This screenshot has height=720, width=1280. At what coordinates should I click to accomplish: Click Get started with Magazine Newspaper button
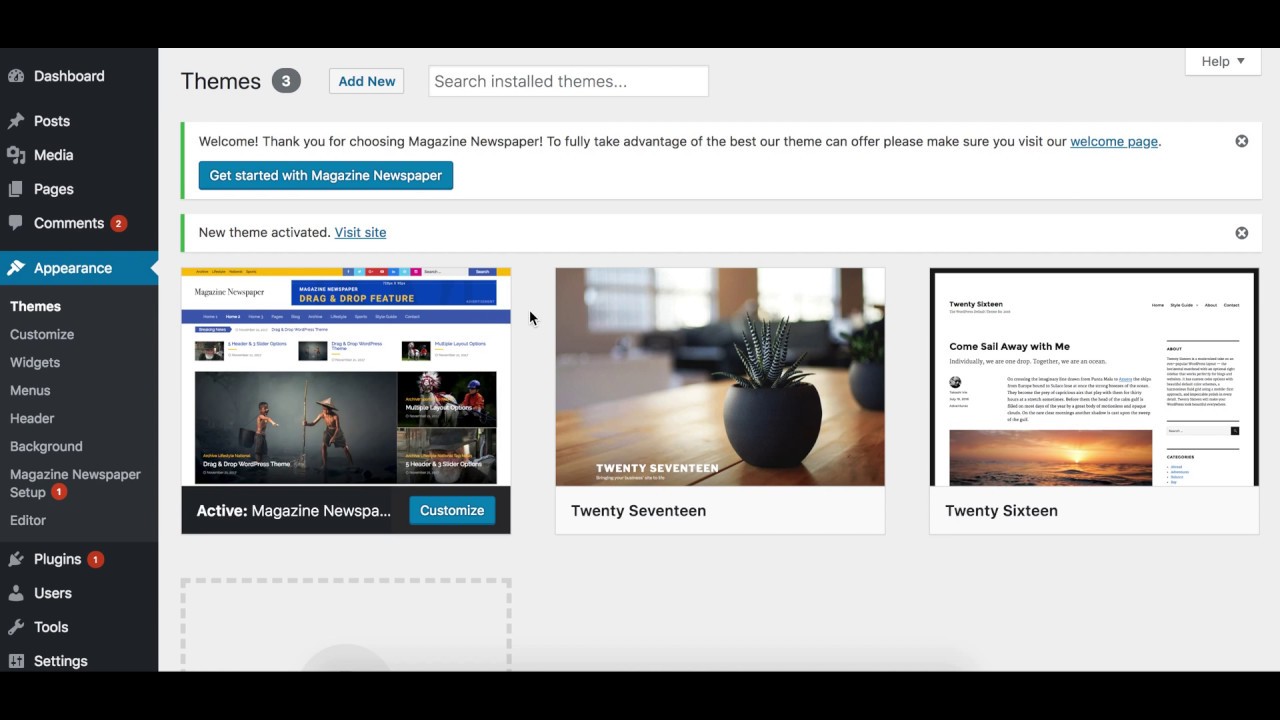point(326,175)
